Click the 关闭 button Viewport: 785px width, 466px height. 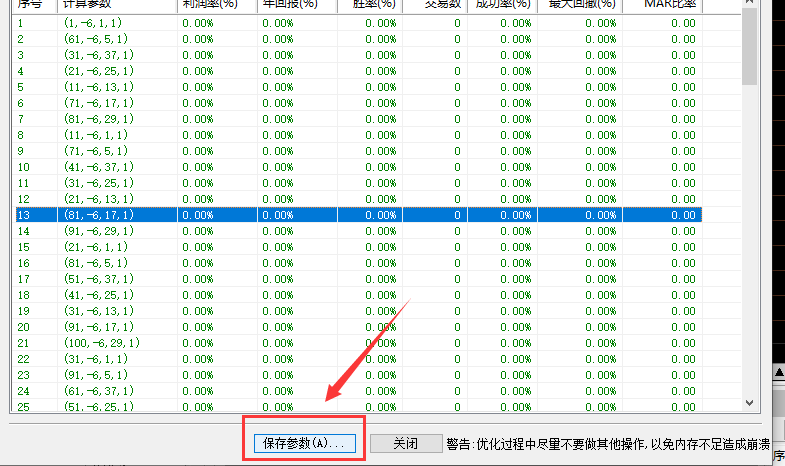click(x=406, y=443)
